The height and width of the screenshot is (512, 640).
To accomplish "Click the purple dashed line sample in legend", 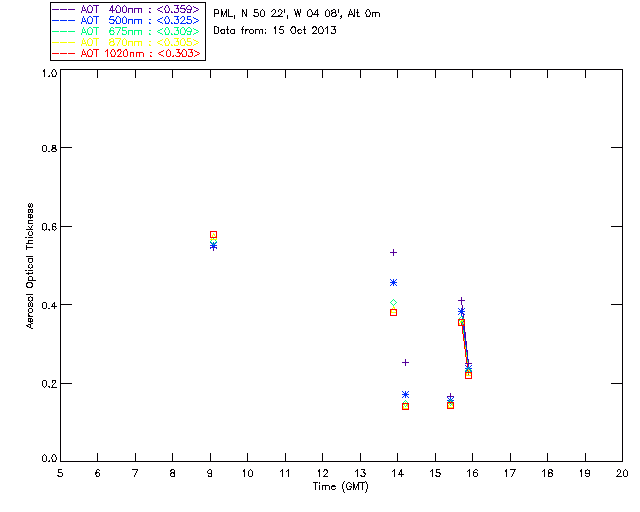I will pyautogui.click(x=64, y=9).
